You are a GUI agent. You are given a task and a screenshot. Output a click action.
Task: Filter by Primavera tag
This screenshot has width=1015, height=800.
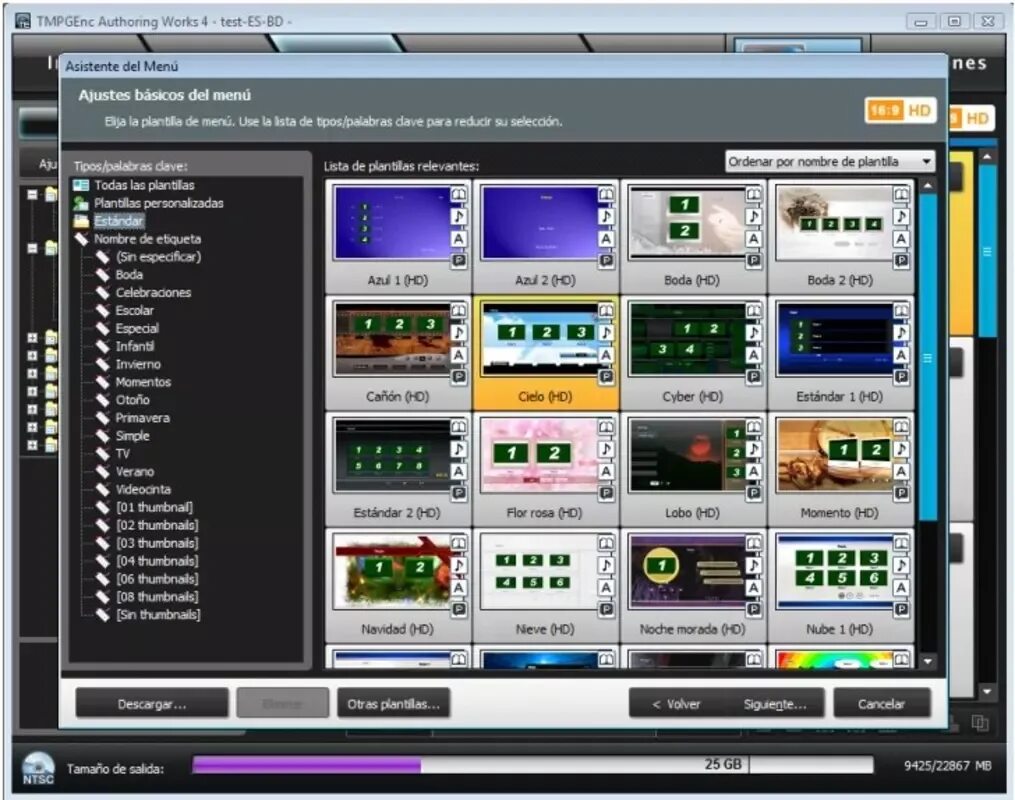click(x=142, y=418)
